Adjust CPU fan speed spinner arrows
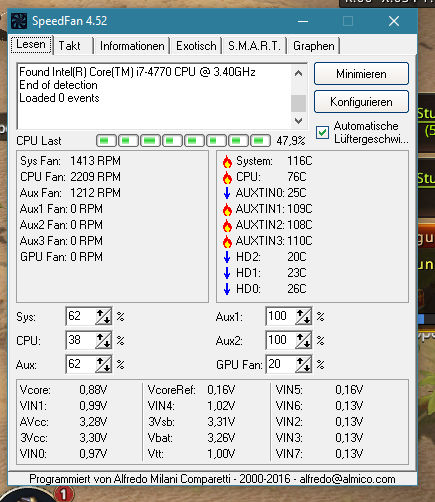435x502 pixels. point(103,340)
